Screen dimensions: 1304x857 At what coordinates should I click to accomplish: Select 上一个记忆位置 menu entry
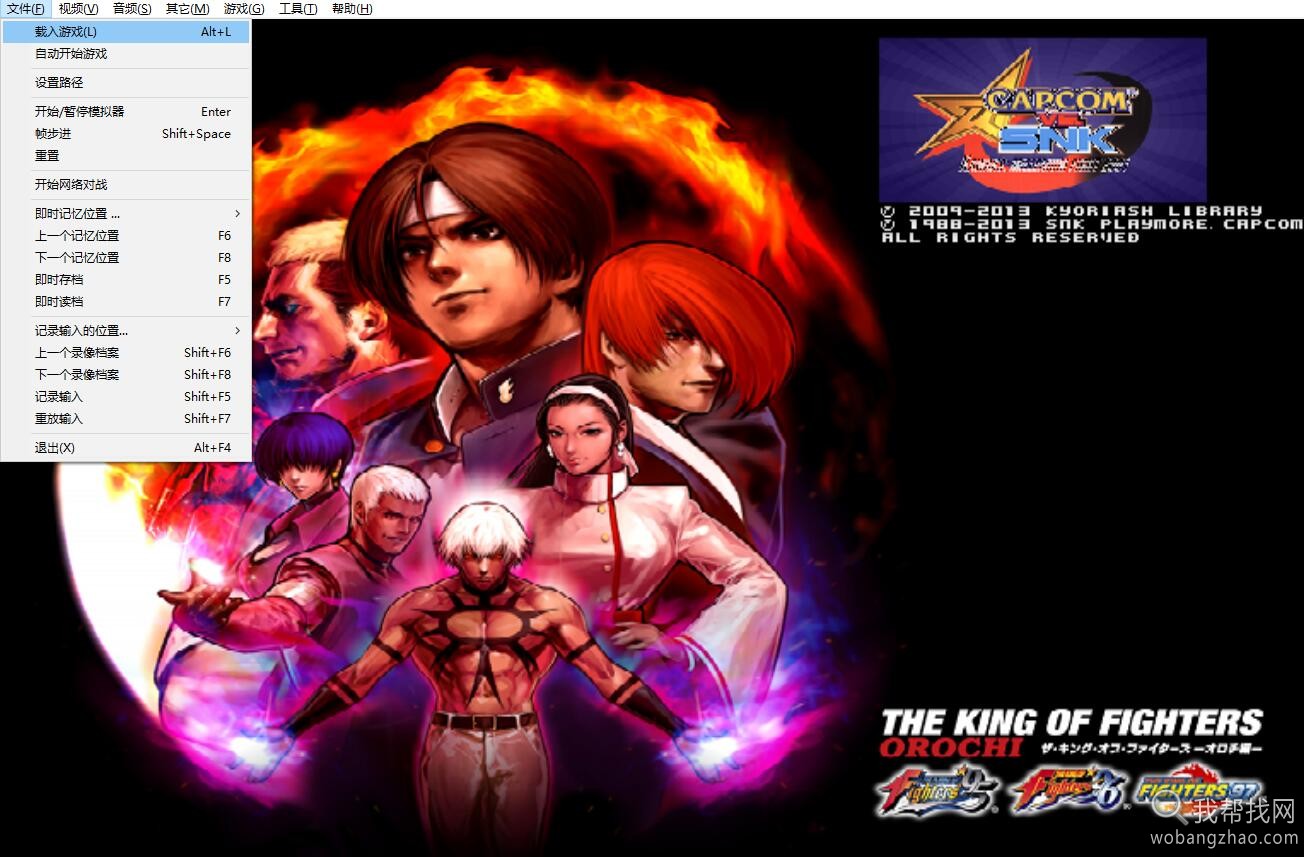click(126, 236)
